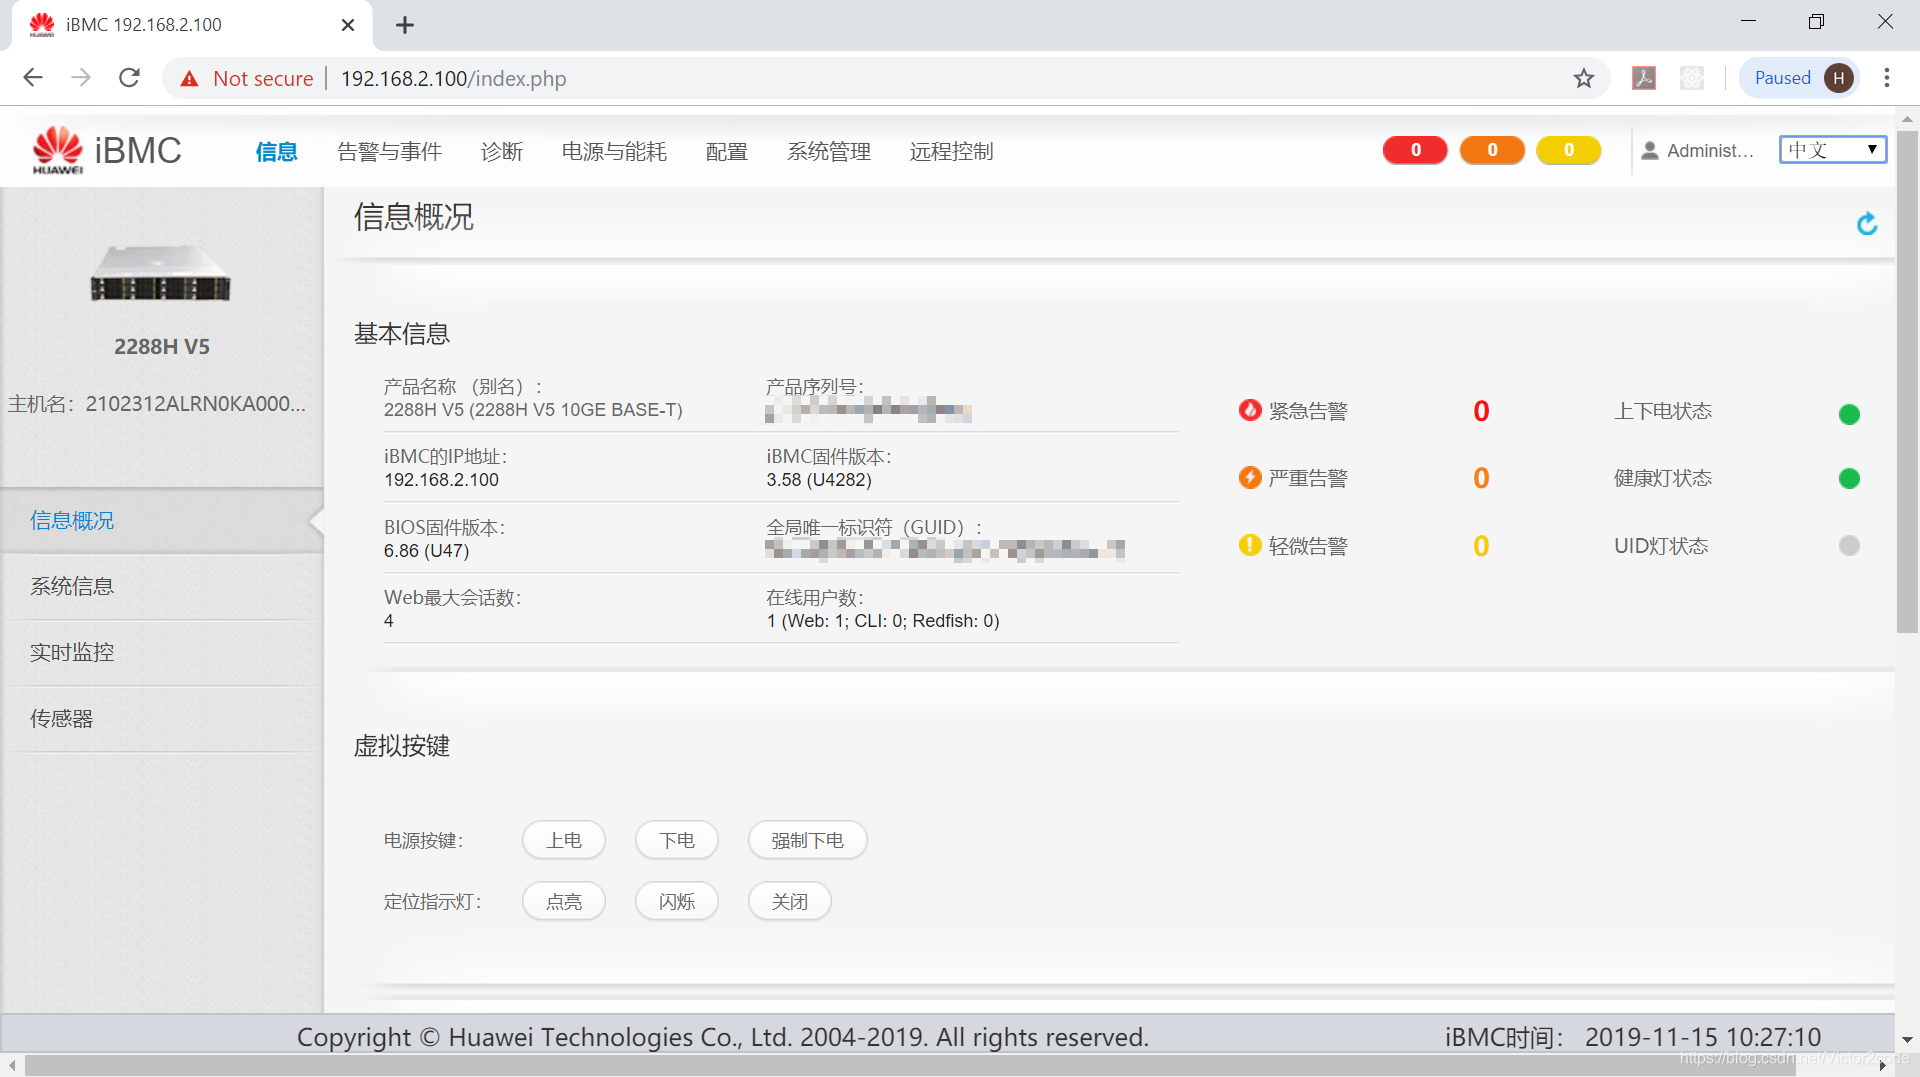Viewport: 1920px width, 1077px height.
Task: Click the 紧急告警 fire icon
Action: pos(1250,410)
